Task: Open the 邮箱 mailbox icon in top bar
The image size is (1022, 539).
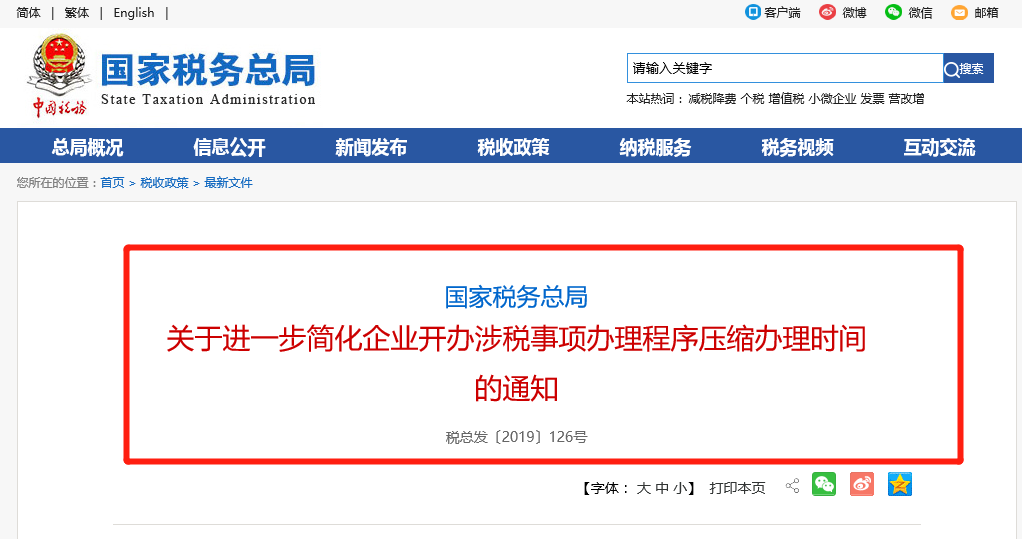Action: 959,12
